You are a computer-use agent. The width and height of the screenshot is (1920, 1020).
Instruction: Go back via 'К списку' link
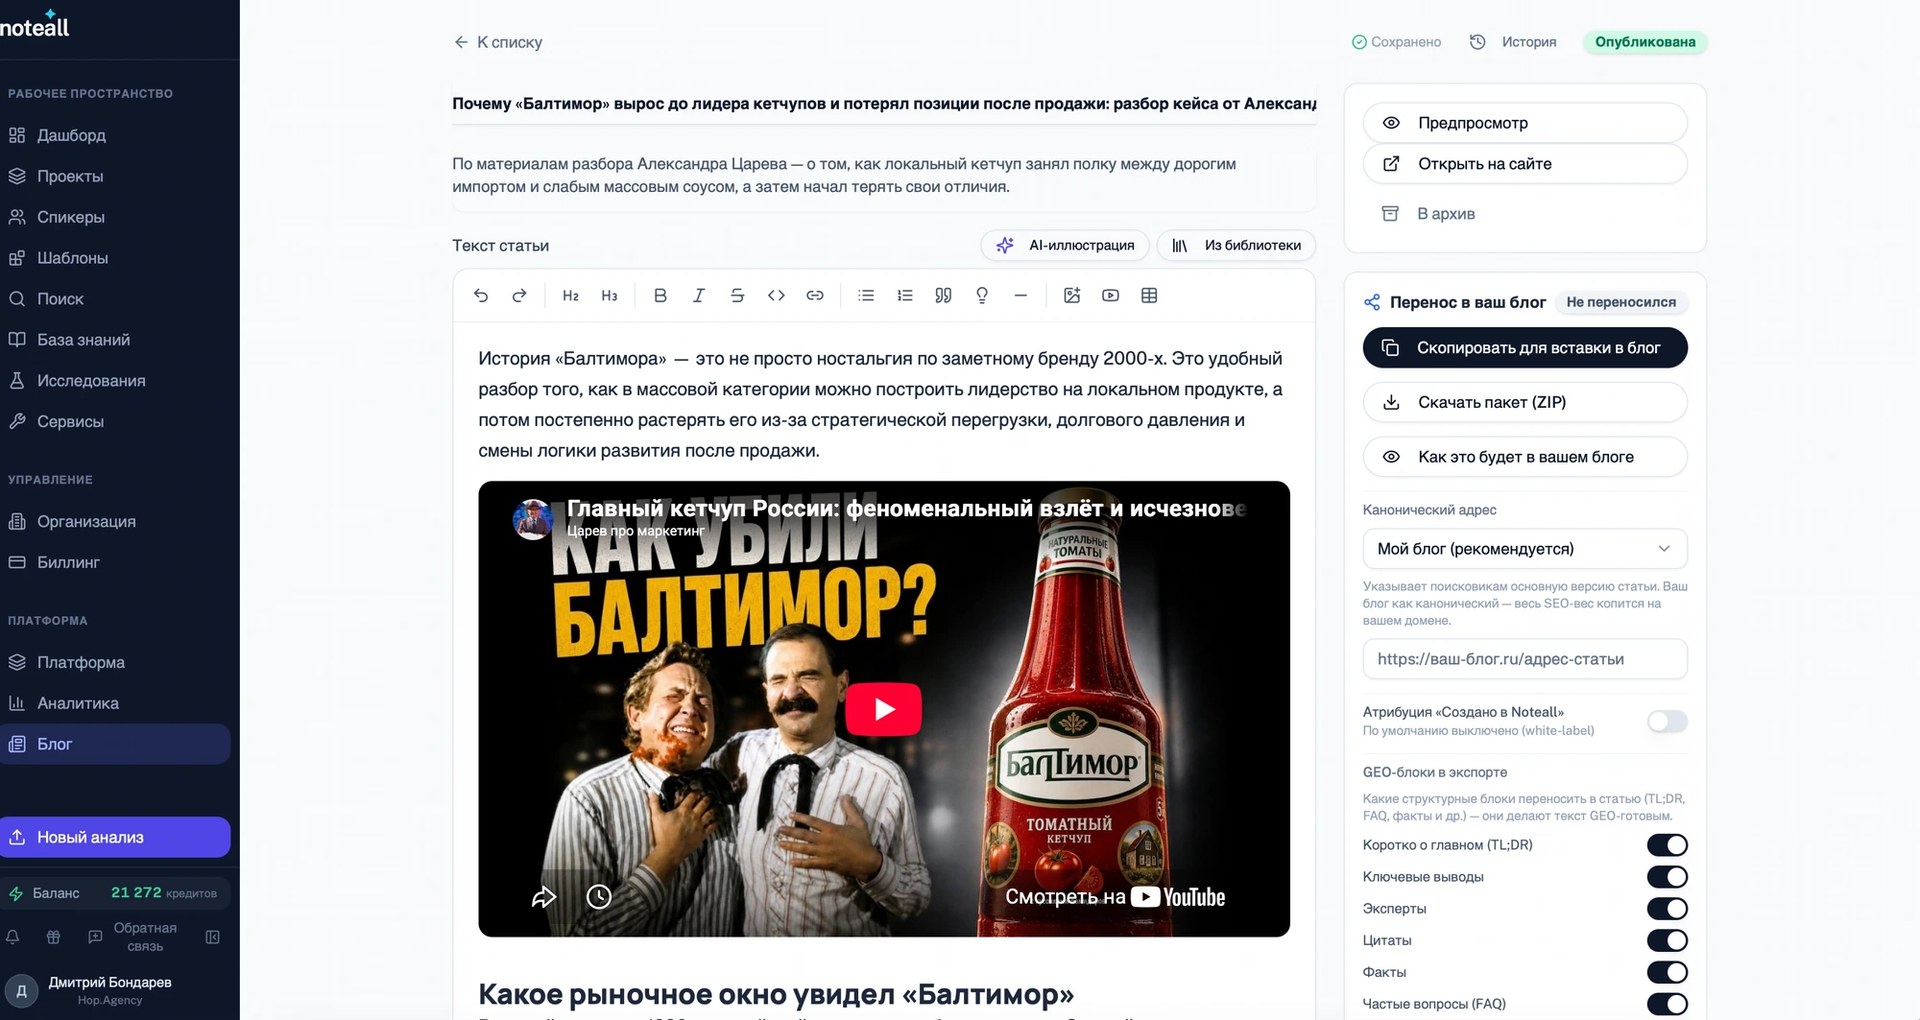pos(498,42)
